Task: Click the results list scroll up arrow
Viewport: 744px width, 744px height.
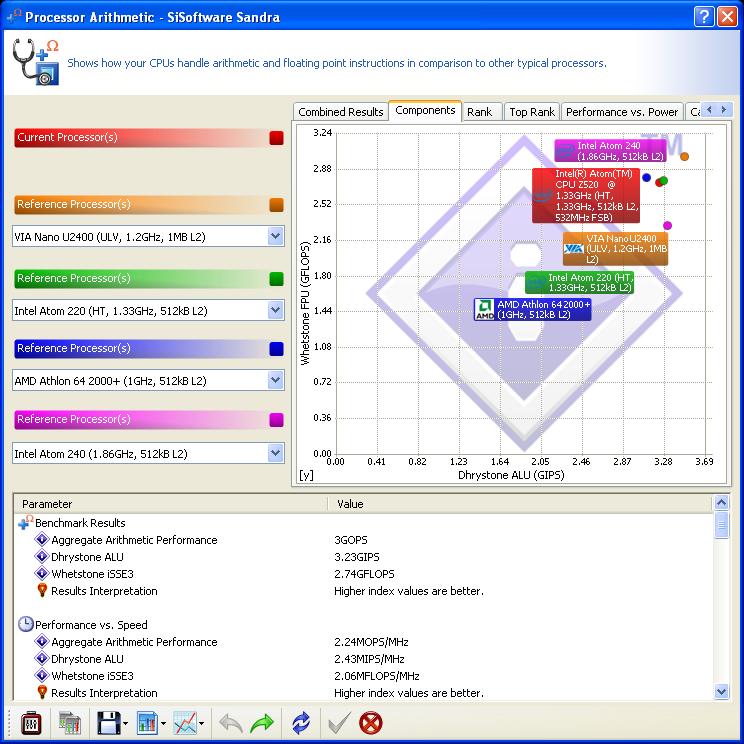Action: (721, 502)
